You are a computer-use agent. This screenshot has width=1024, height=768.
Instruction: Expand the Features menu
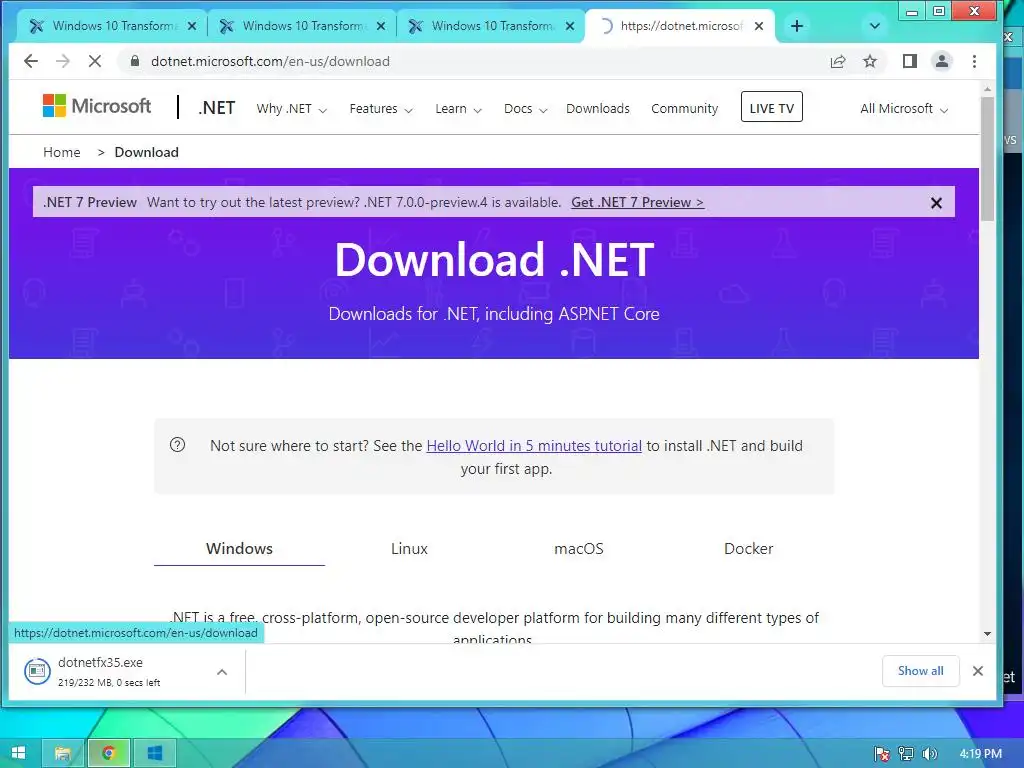tap(381, 108)
